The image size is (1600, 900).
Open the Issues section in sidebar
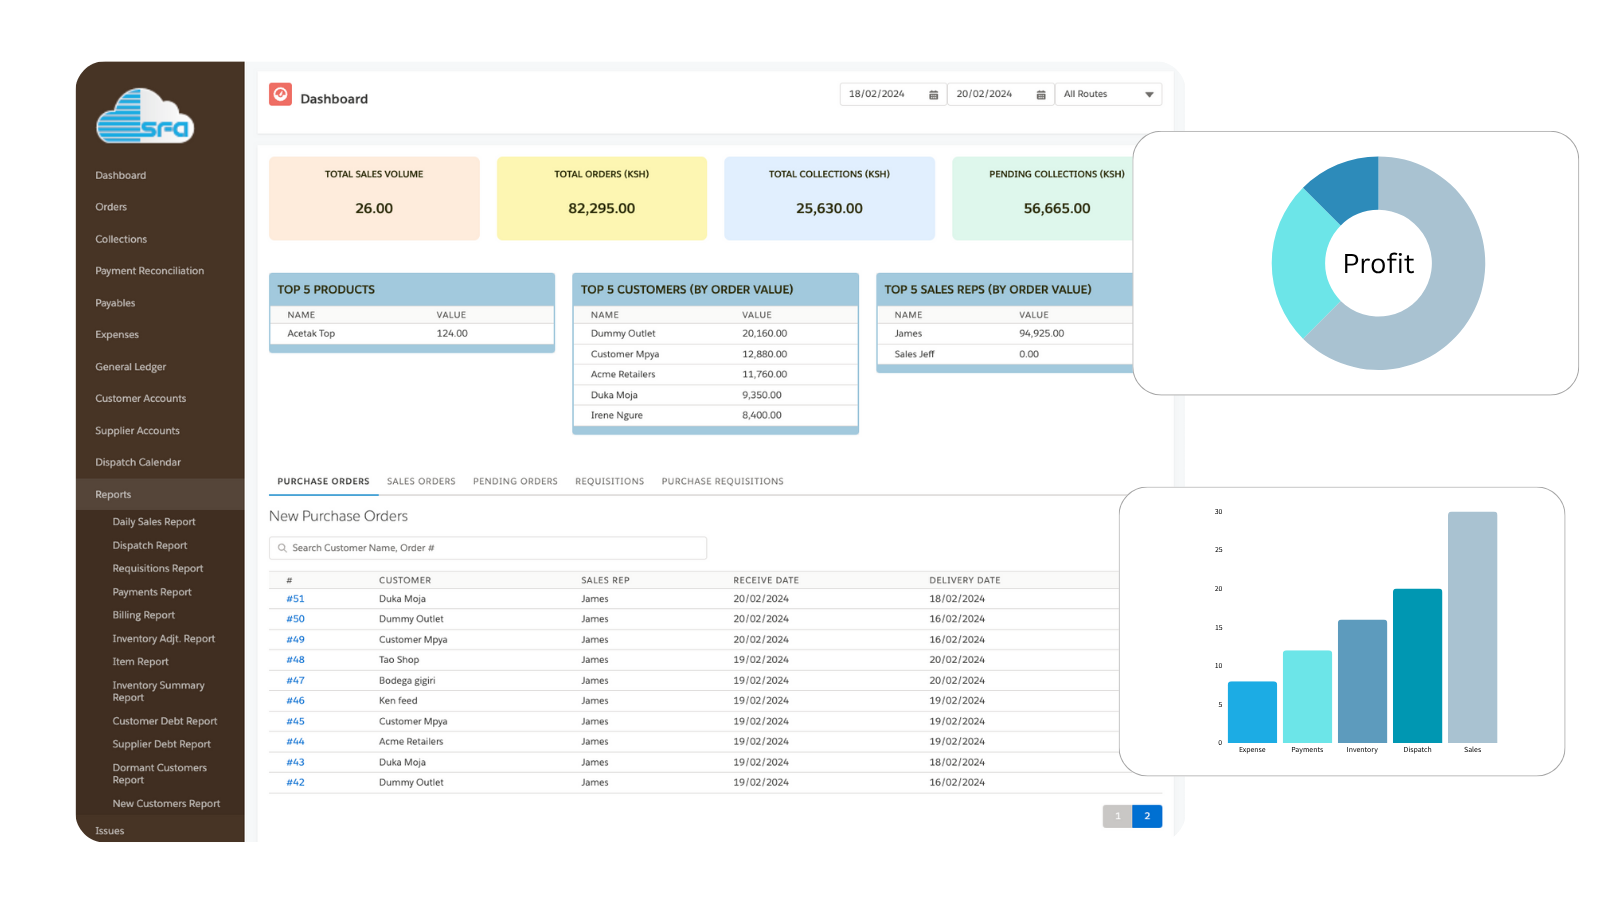[x=109, y=830]
